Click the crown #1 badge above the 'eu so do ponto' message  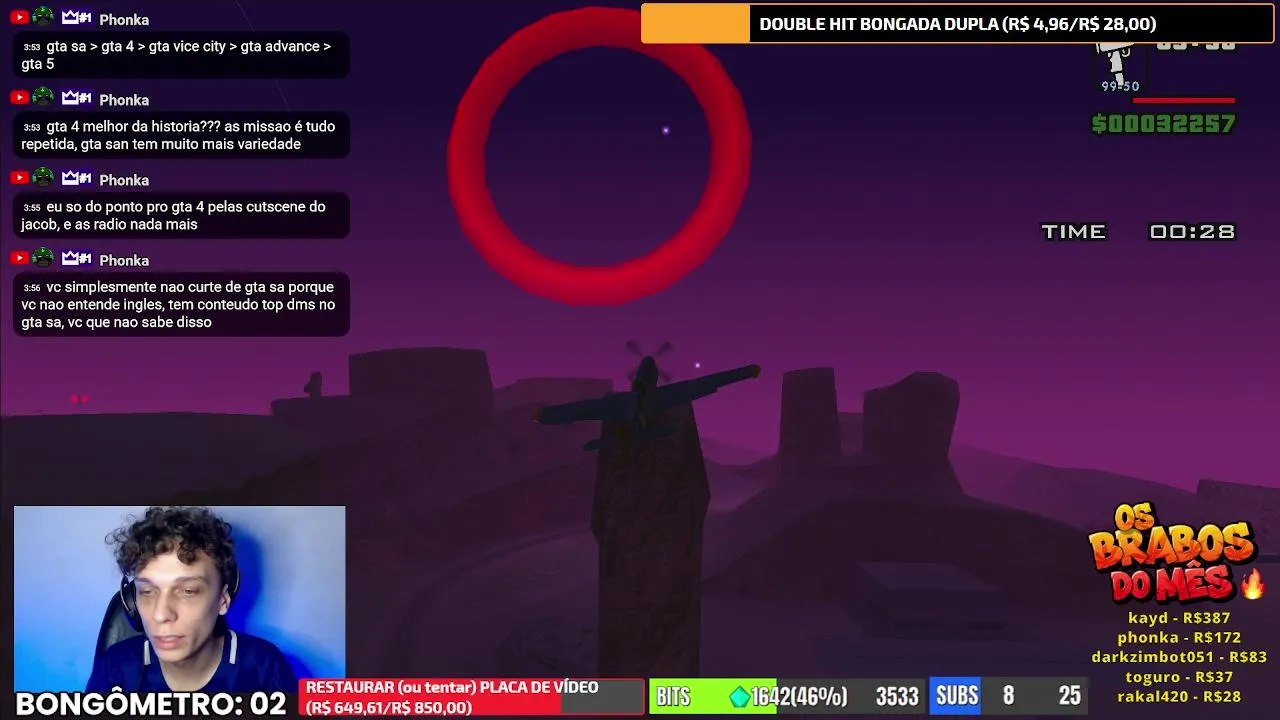[x=77, y=178]
